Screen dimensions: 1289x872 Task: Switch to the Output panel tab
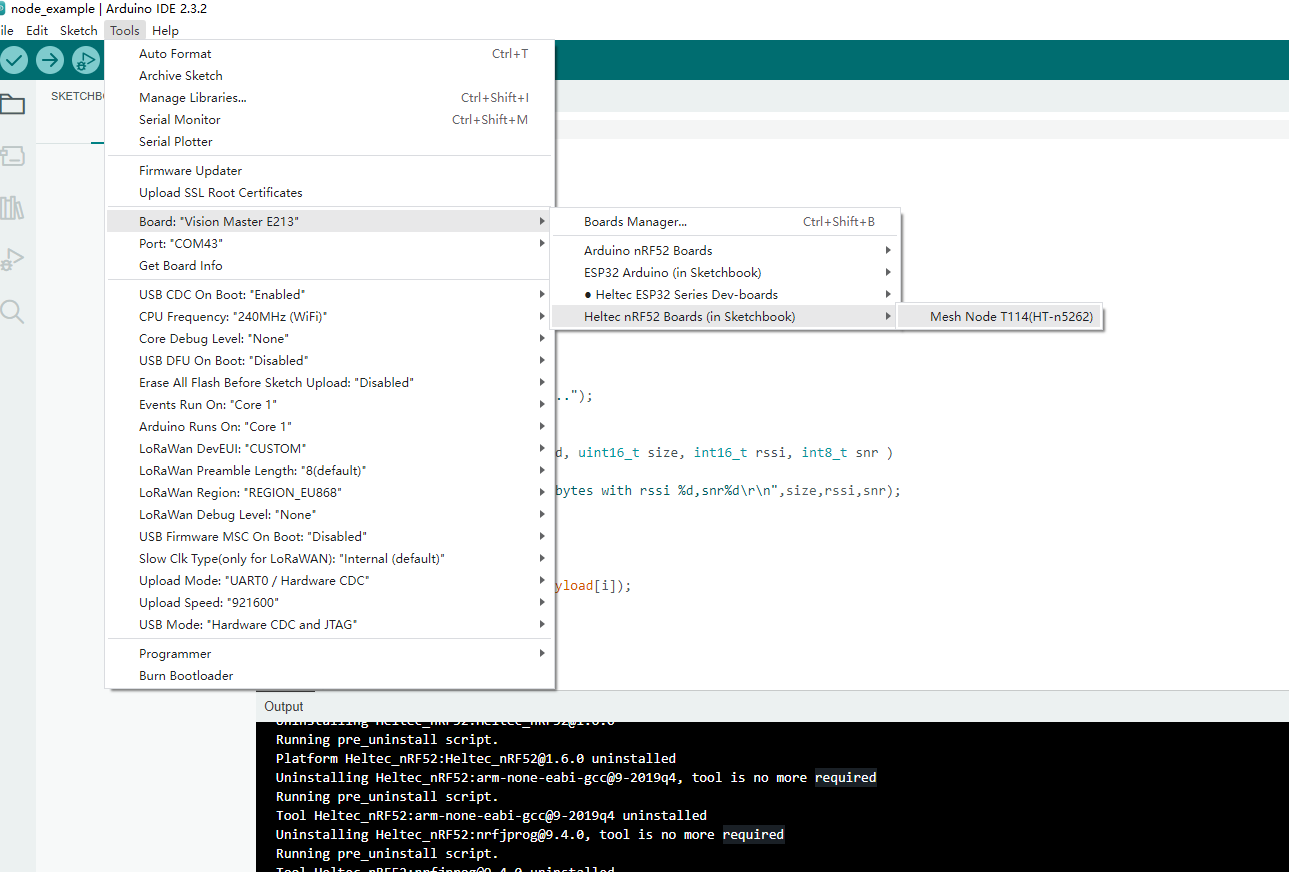tap(284, 707)
